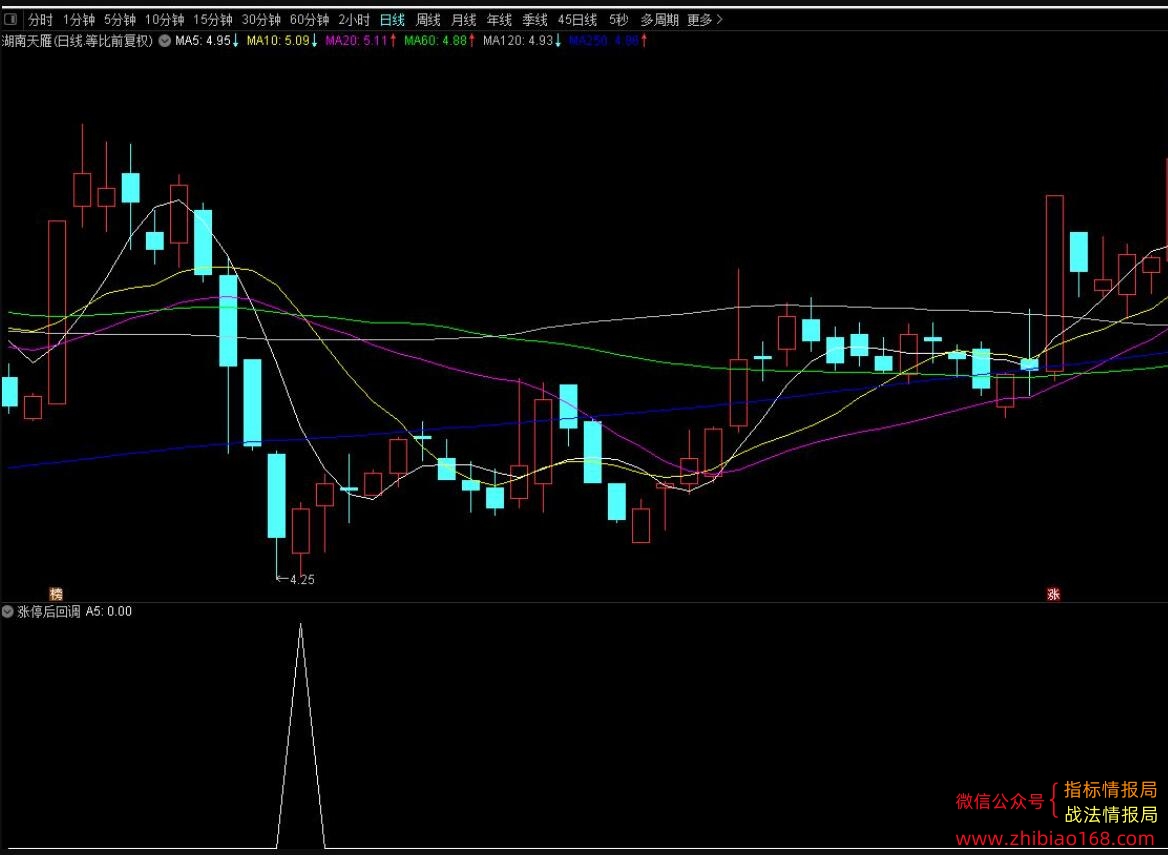Switch to the 日线 daily tab
Screen dimensions: 1168x855
(392, 20)
